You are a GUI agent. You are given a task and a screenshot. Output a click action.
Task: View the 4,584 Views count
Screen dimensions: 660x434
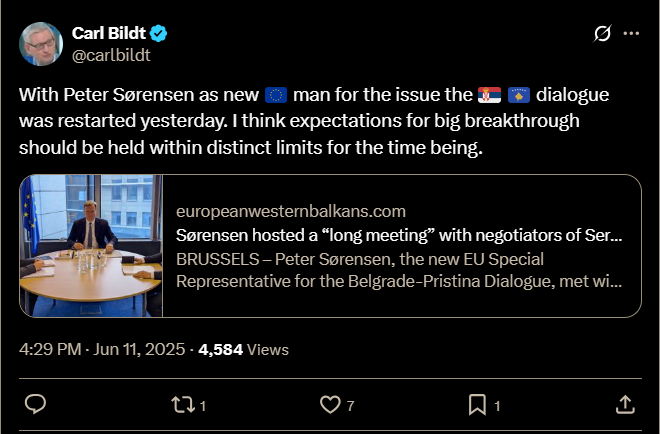(243, 350)
